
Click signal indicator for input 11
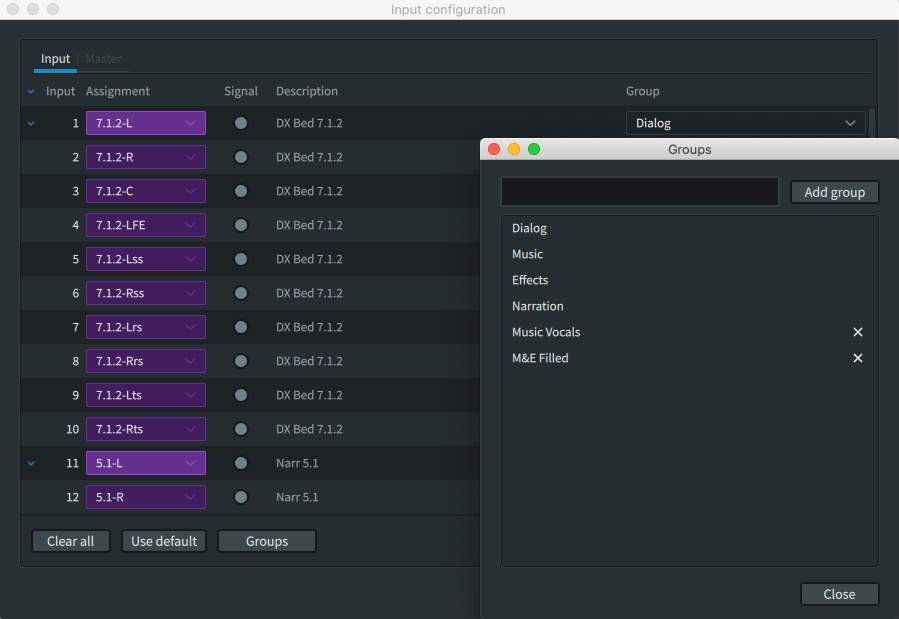coord(241,463)
